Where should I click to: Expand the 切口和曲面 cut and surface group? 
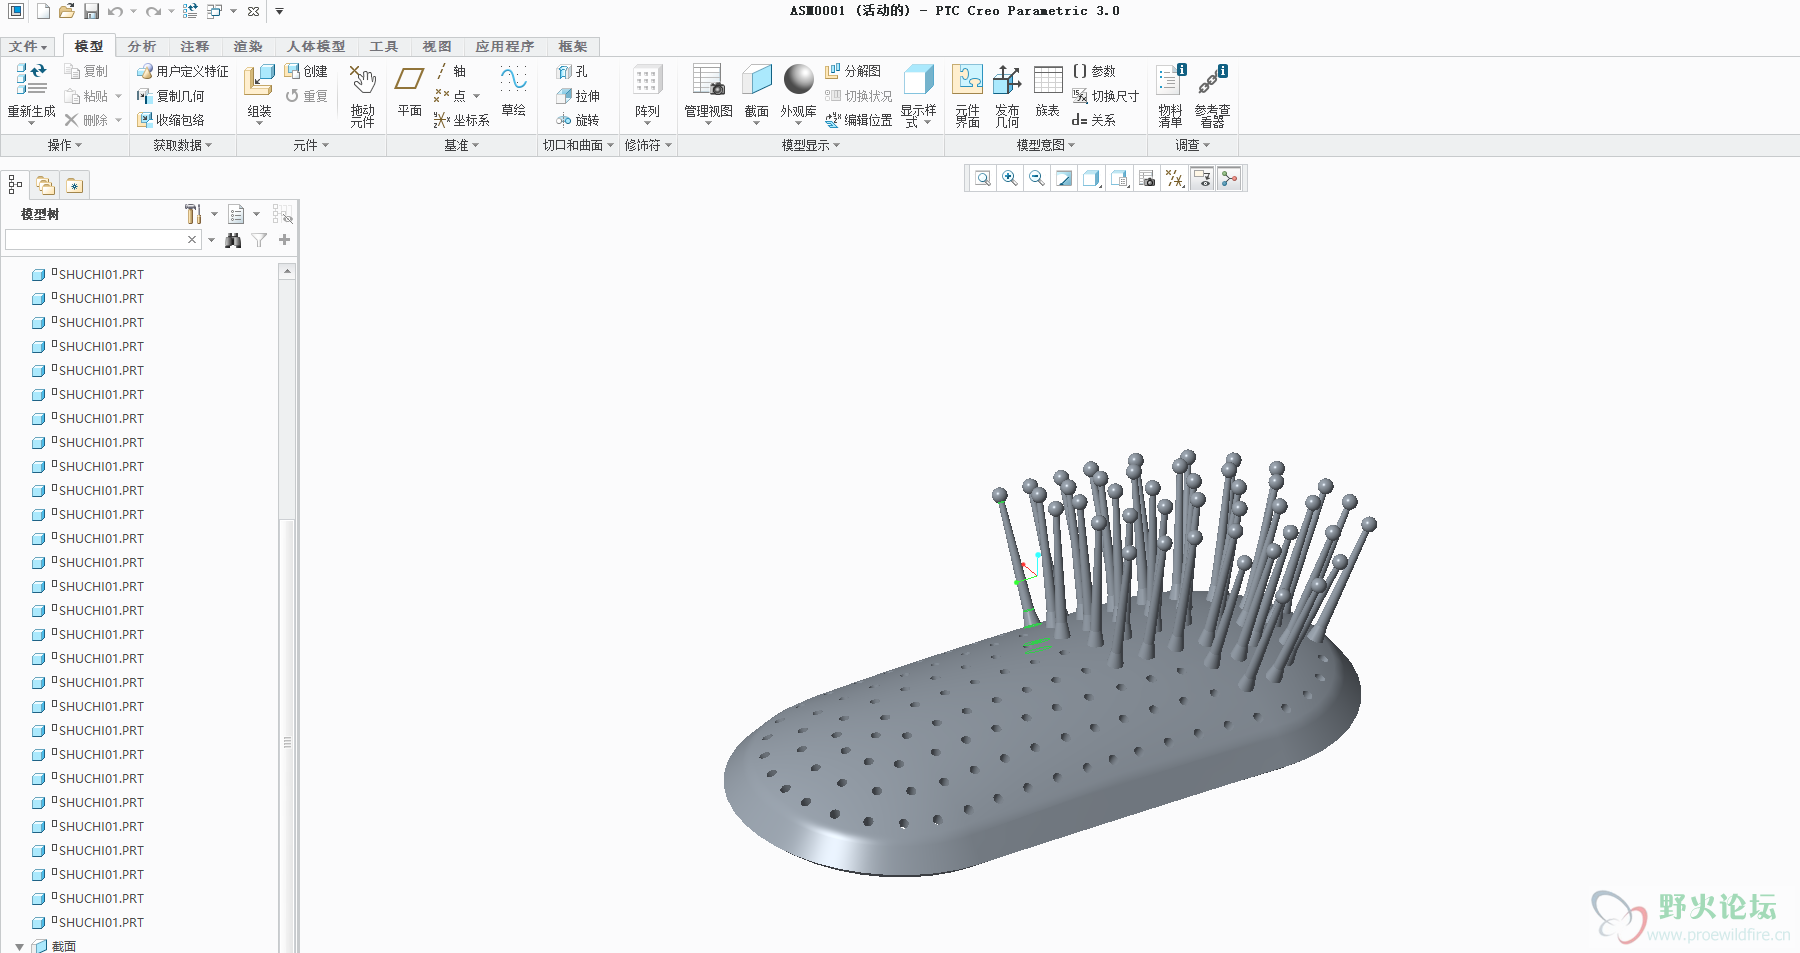[578, 145]
